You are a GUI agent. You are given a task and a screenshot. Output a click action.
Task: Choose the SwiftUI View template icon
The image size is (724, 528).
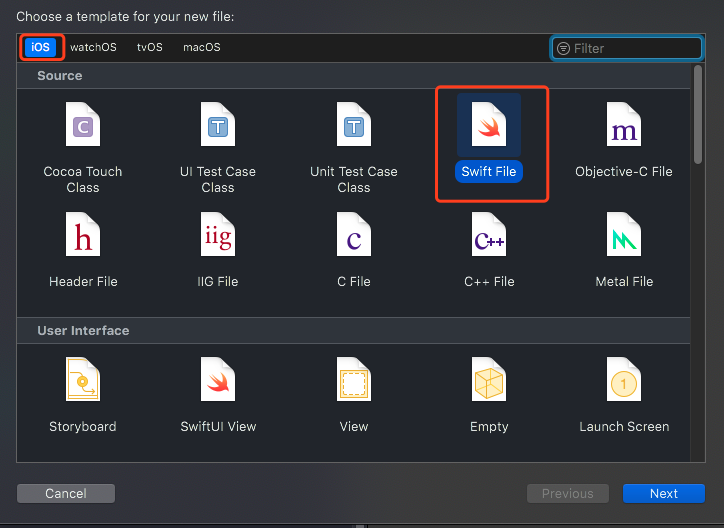217,379
